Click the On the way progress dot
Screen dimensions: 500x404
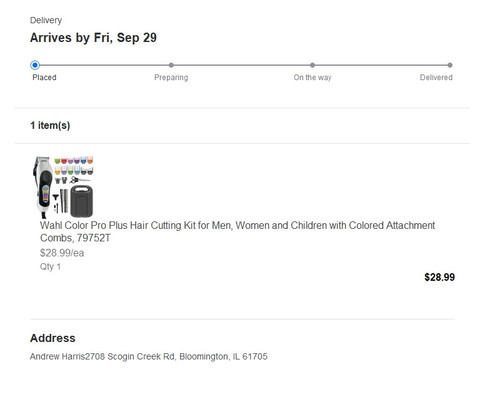click(312, 65)
